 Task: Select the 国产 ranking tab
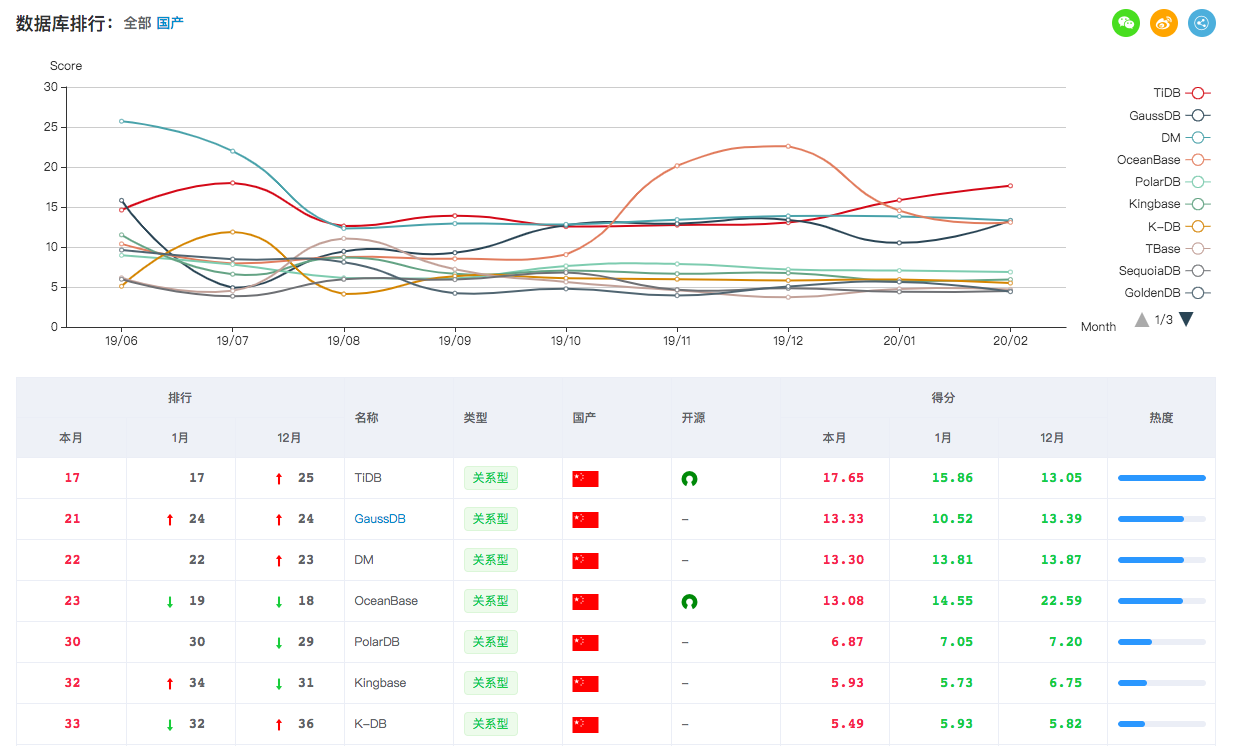coord(170,23)
